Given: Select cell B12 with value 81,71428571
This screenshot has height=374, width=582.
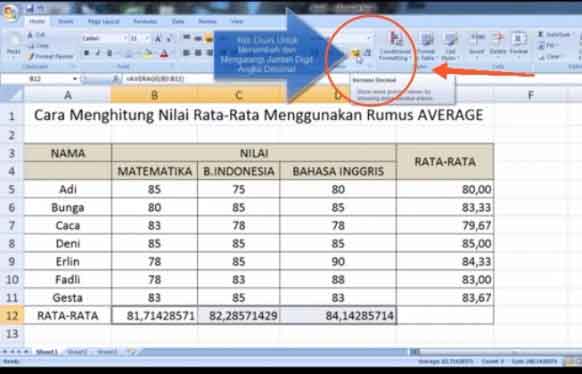Looking at the screenshot, I should (x=154, y=315).
